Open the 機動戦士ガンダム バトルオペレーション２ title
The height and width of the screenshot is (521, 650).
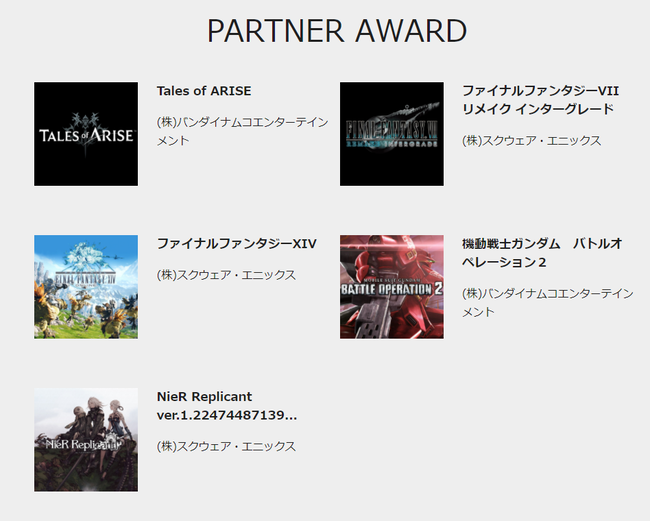point(542,253)
